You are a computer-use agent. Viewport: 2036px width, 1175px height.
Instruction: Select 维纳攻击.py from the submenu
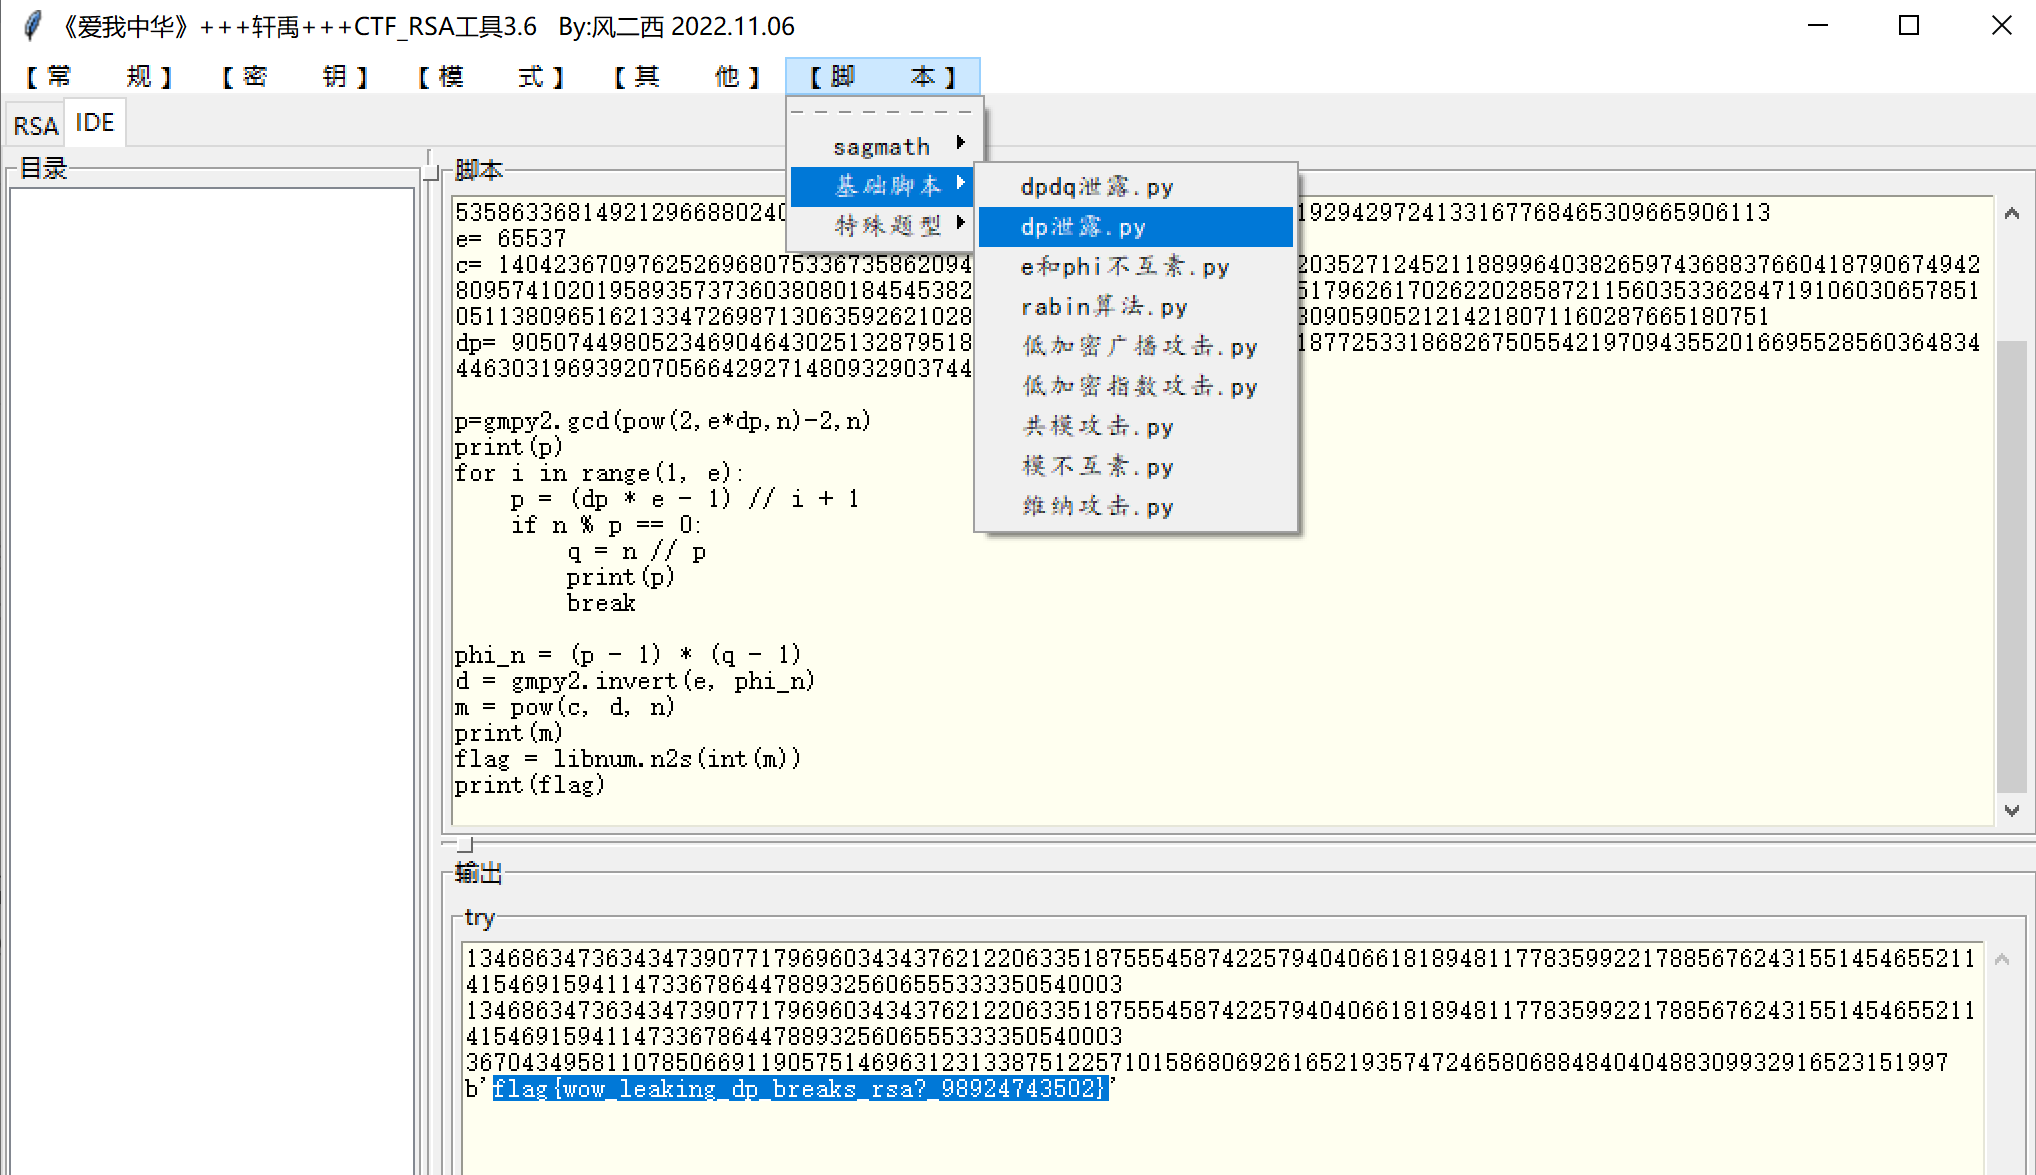(x=1097, y=507)
